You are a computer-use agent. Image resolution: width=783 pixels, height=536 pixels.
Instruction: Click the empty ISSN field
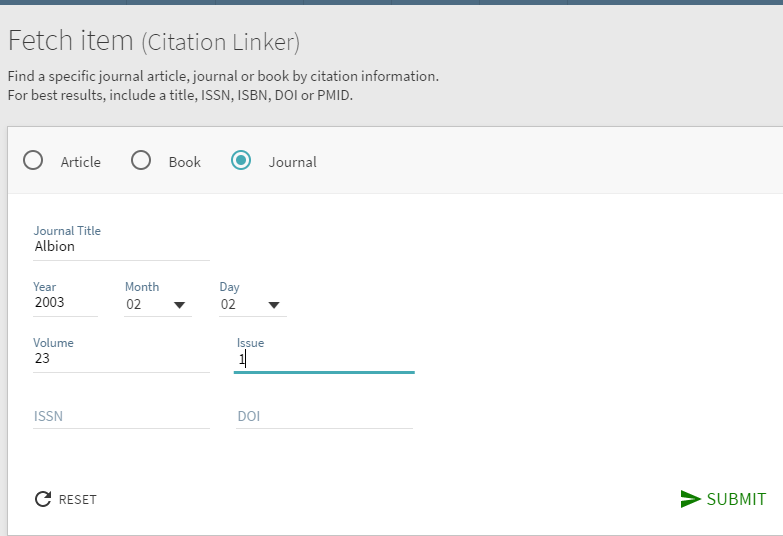120,416
